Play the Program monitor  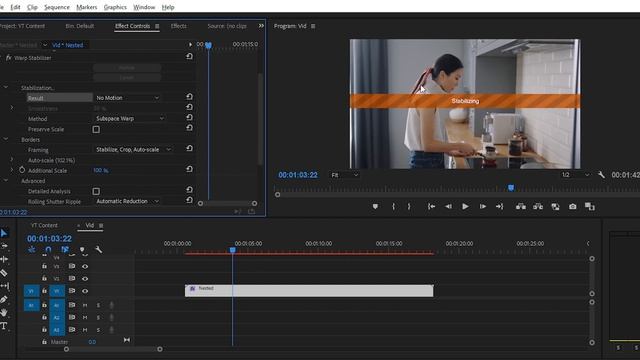pyautogui.click(x=465, y=207)
